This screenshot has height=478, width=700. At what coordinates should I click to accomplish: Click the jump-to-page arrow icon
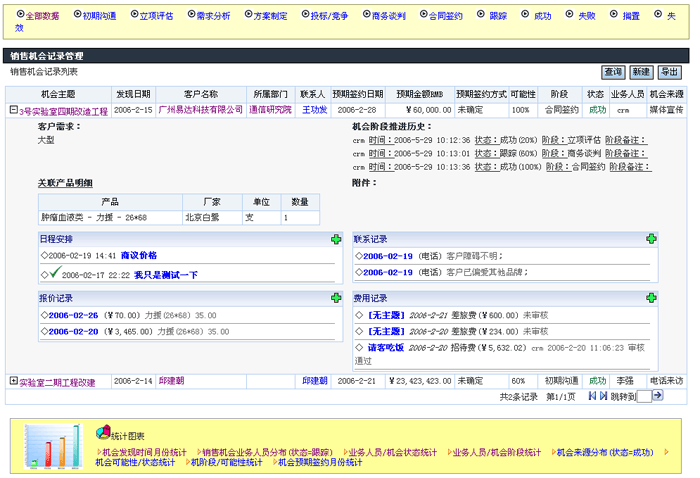click(658, 395)
